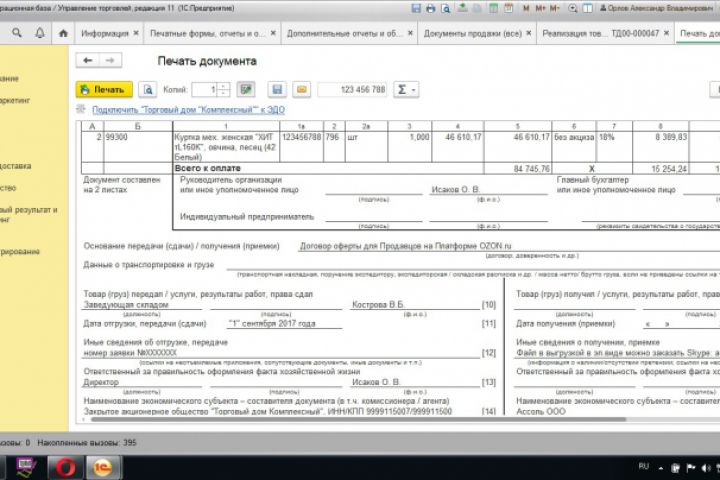
Task: Click the sum field showing 123 456 788
Action: [x=352, y=90]
